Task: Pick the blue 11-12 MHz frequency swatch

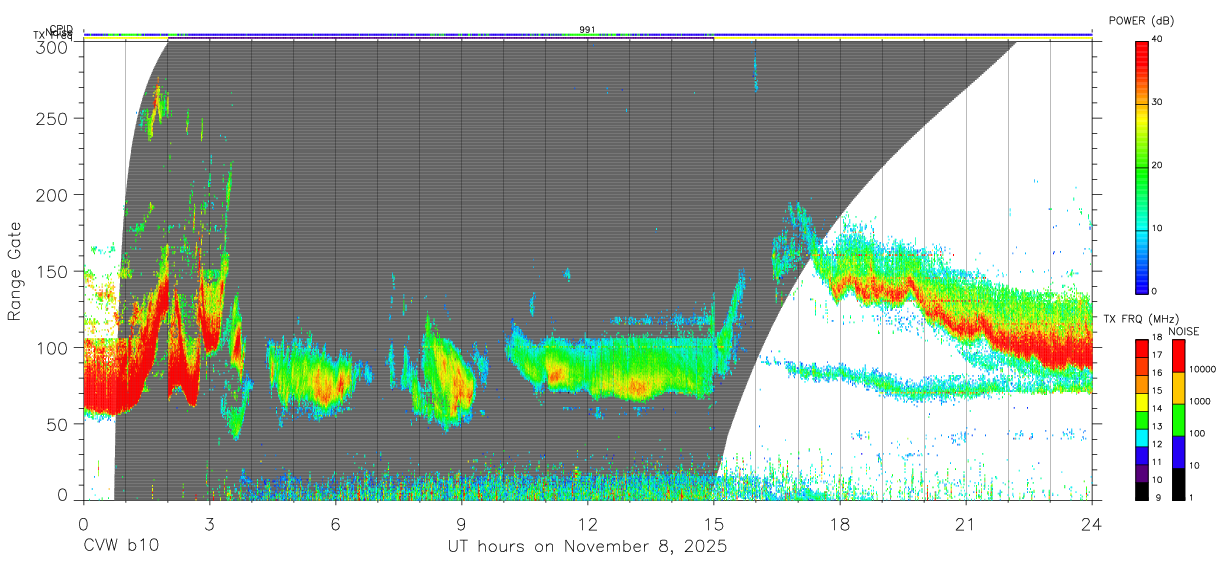Action: [x=1142, y=456]
